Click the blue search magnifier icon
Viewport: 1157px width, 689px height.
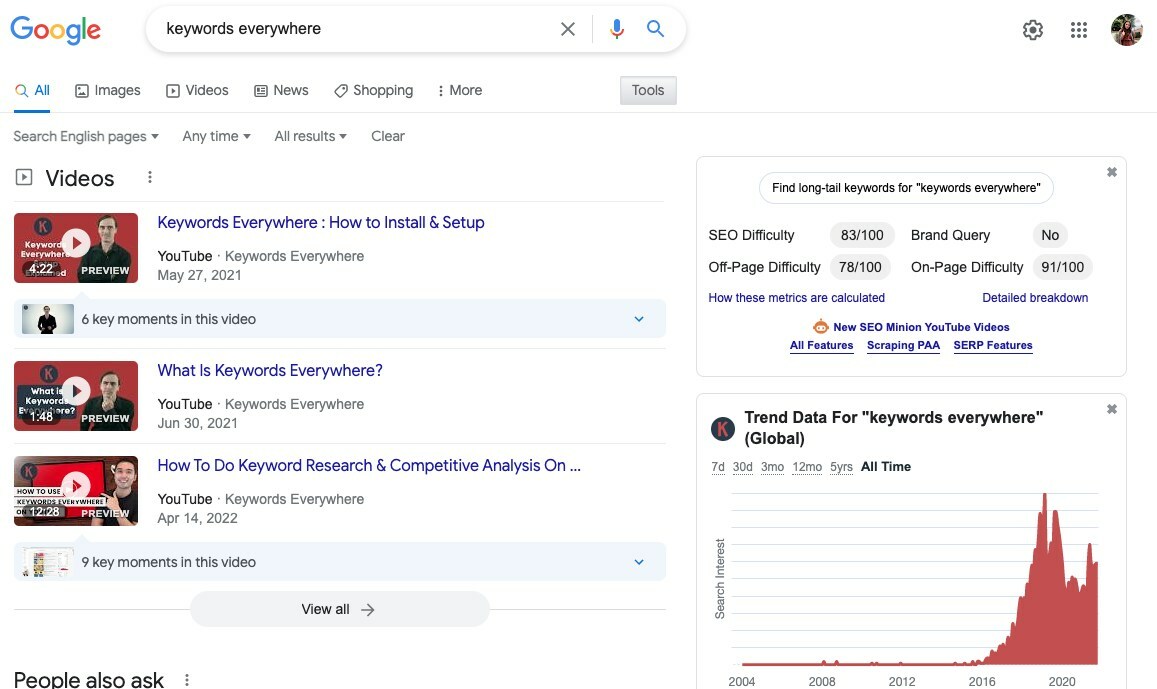pyautogui.click(x=655, y=29)
